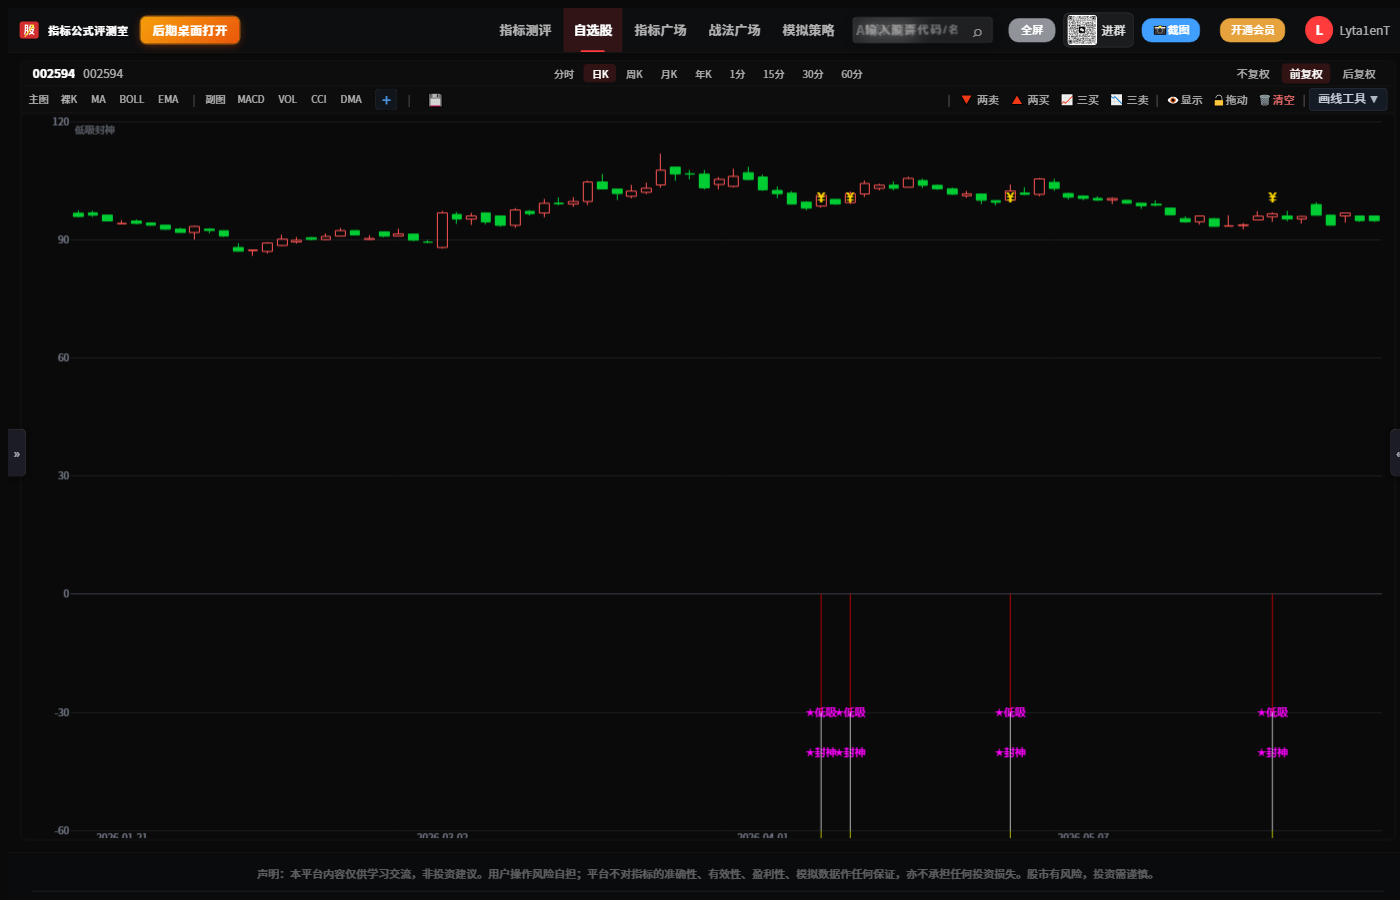Collapse the right side panel arrow
This screenshot has width=1400, height=900.
point(1396,453)
